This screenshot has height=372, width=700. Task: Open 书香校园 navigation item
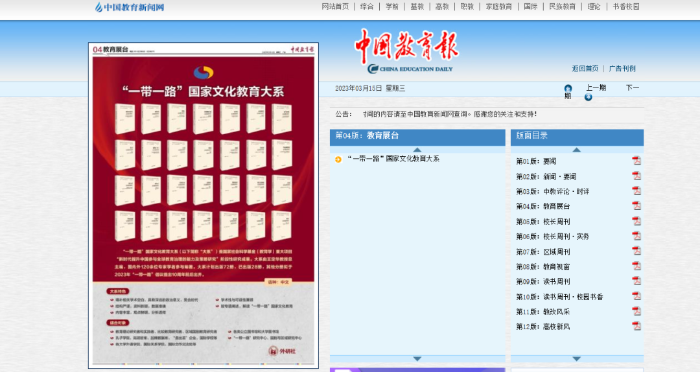[626, 7]
